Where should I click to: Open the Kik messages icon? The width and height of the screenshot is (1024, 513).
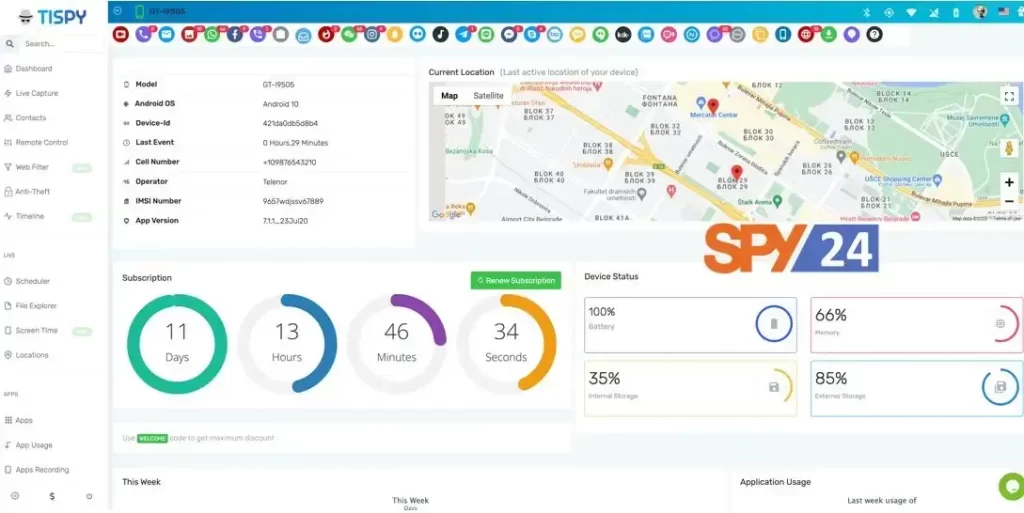623,34
